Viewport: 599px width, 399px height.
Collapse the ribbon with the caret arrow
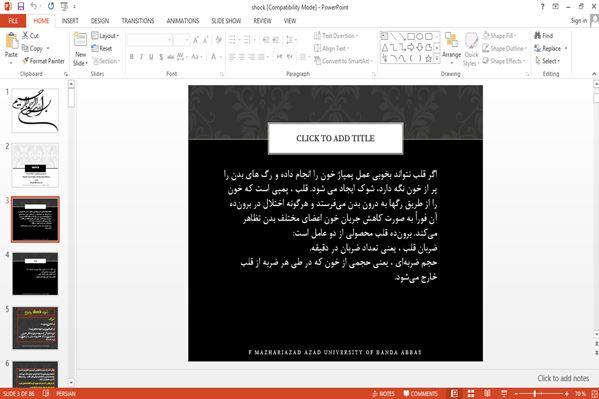(x=594, y=74)
